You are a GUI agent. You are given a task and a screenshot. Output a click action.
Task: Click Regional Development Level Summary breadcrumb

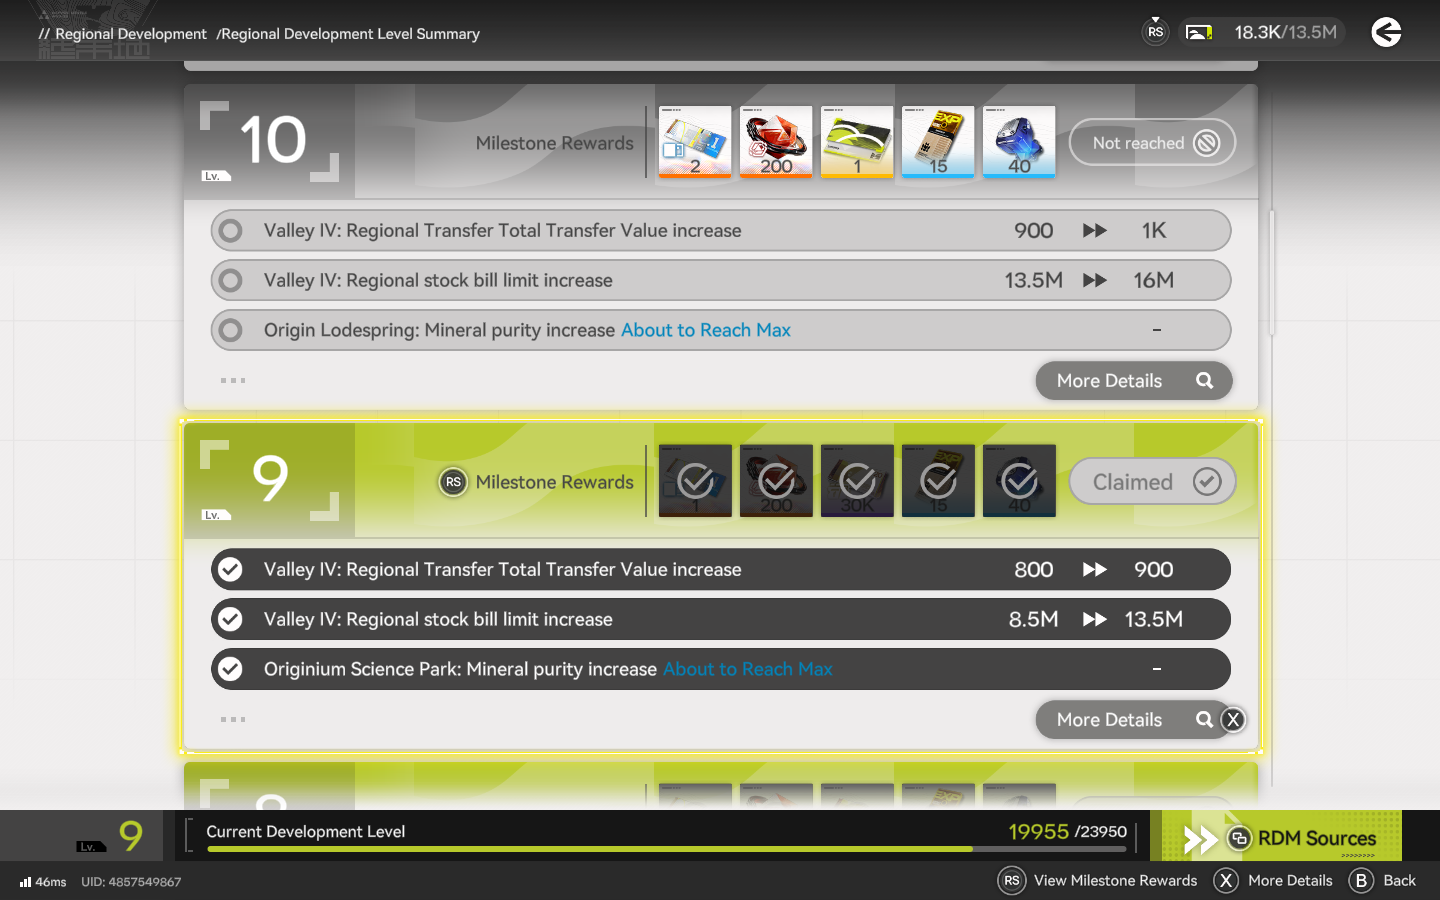(348, 34)
